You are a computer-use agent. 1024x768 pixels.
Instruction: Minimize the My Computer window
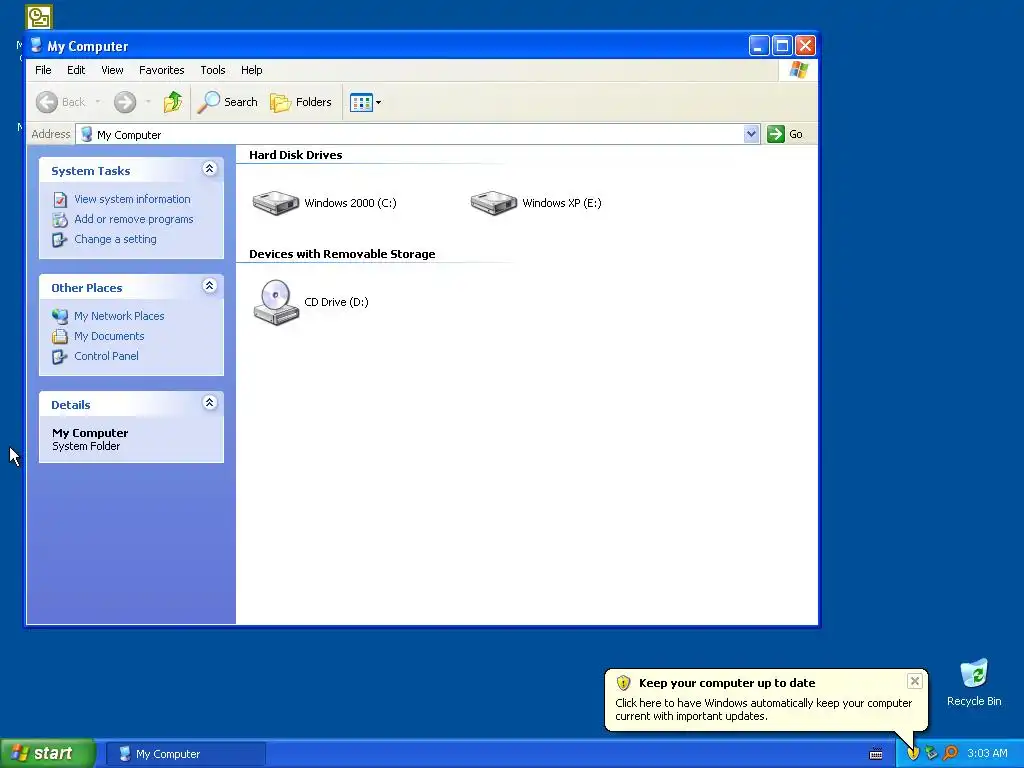pyautogui.click(x=759, y=46)
